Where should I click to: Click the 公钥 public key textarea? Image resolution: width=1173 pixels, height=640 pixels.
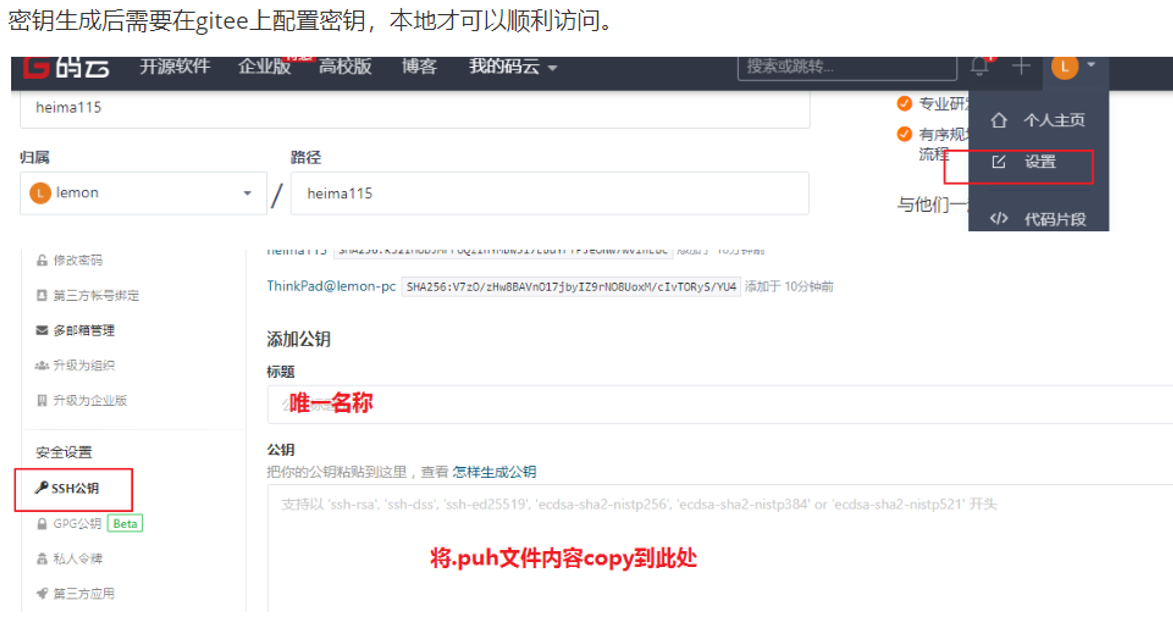[x=720, y=548]
